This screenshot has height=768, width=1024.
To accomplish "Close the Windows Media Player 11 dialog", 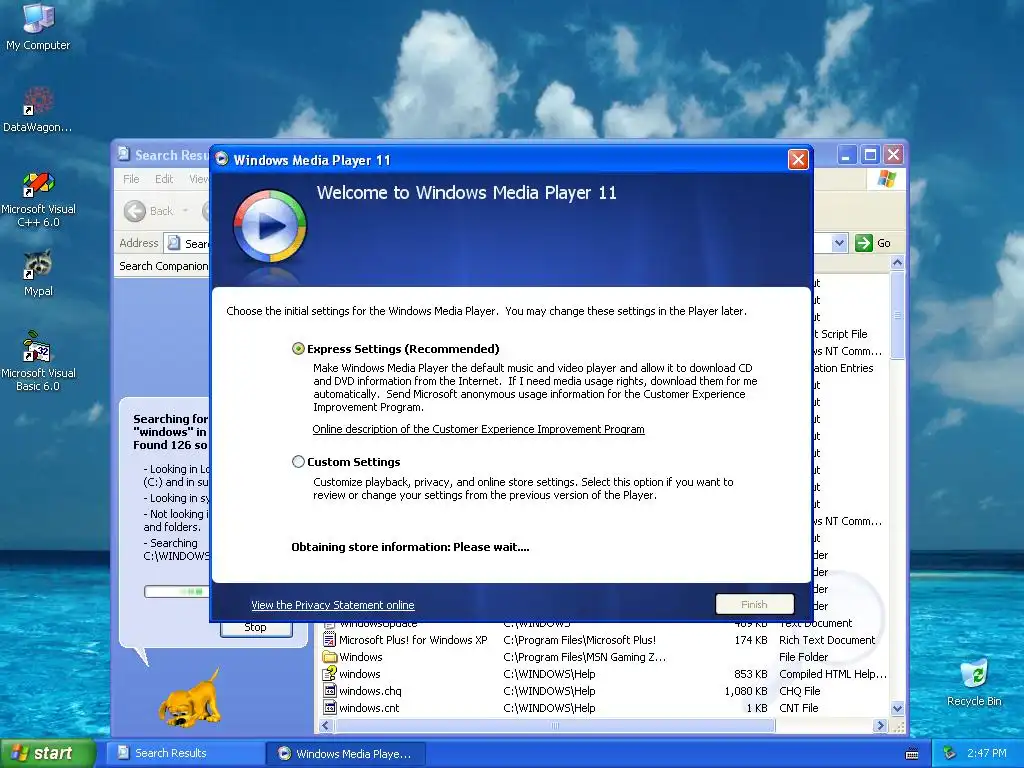I will (x=798, y=159).
